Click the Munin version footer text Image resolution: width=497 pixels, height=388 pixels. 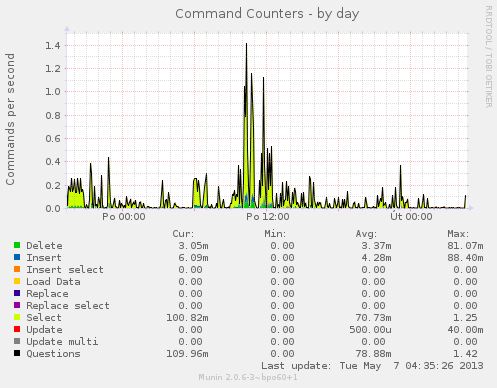coord(248,377)
